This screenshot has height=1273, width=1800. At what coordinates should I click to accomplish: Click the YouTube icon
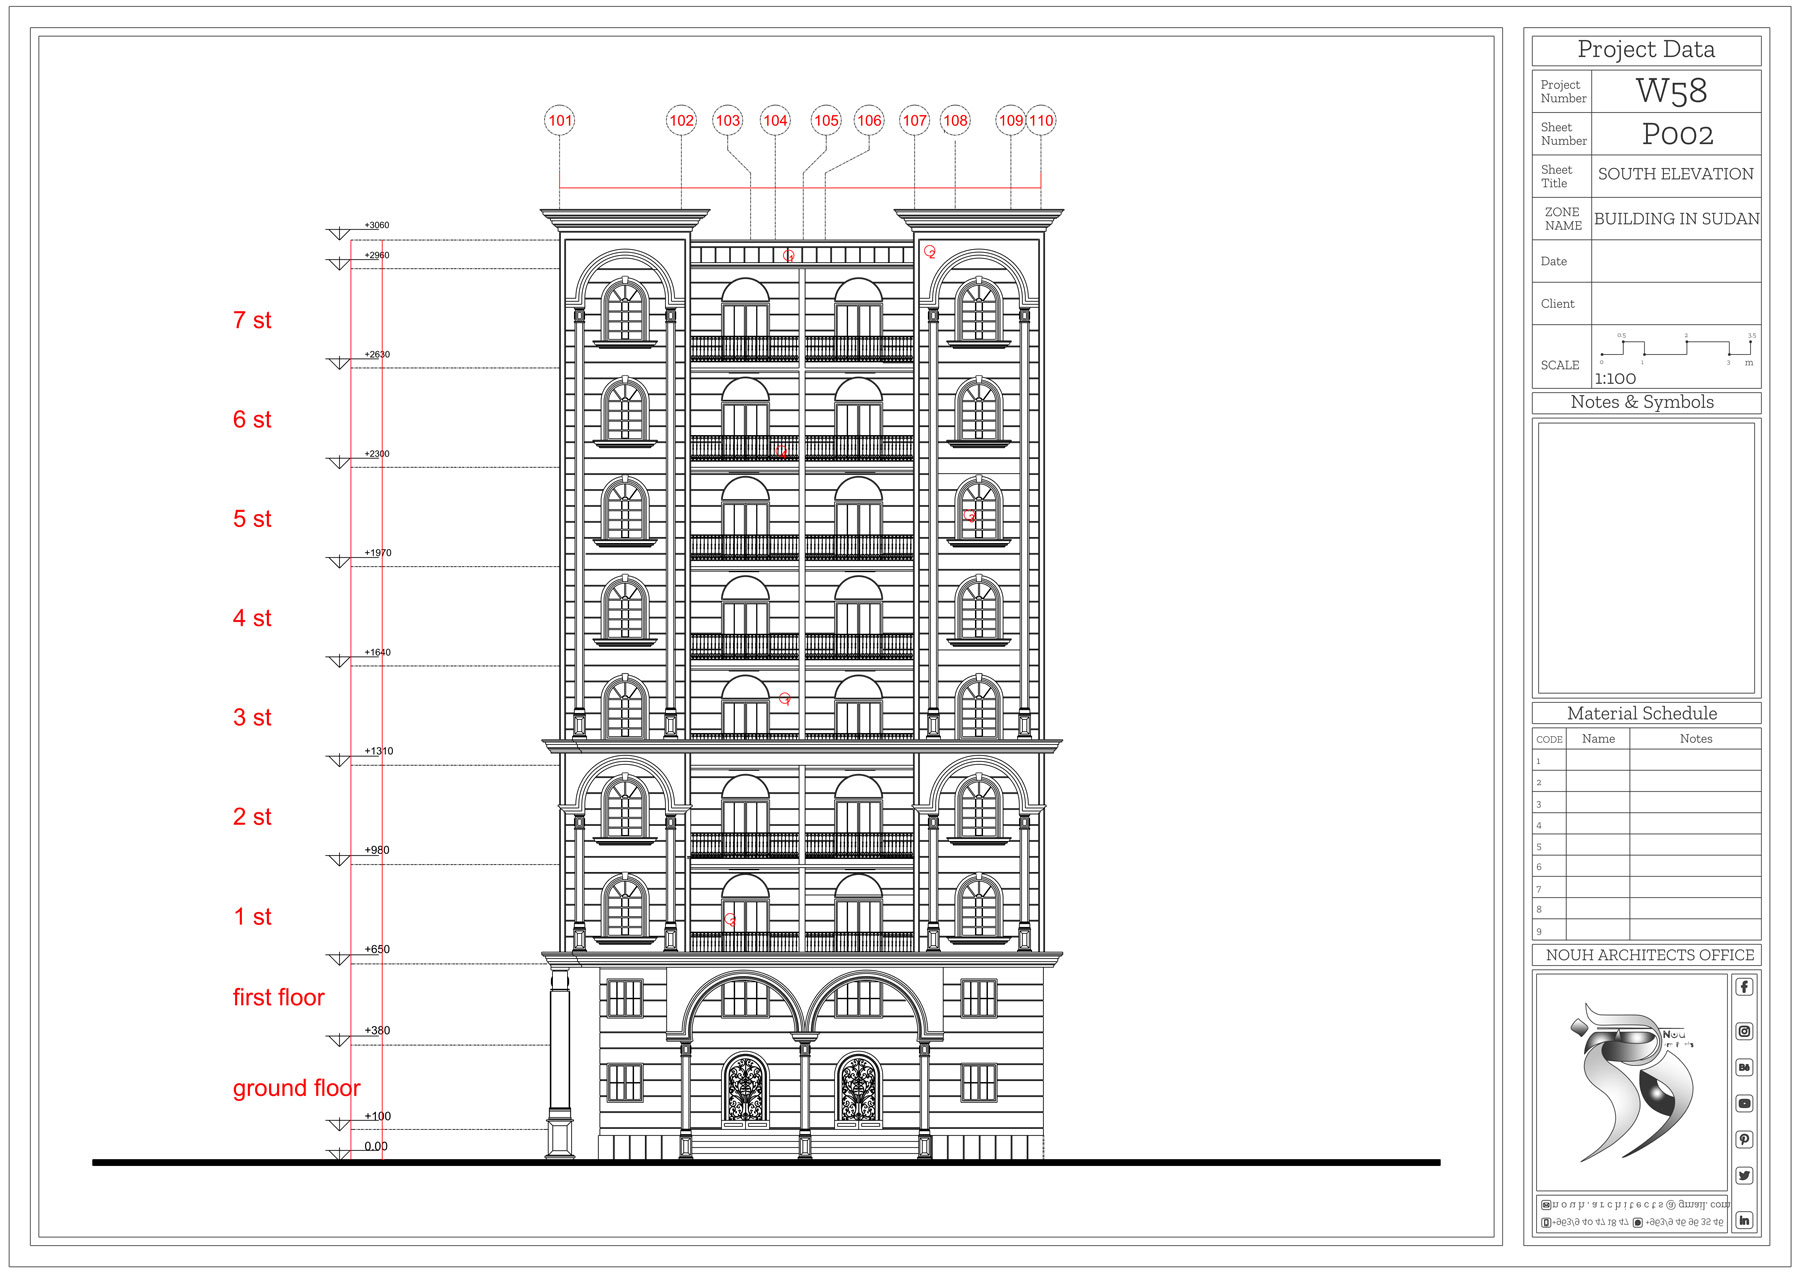[x=1744, y=1104]
